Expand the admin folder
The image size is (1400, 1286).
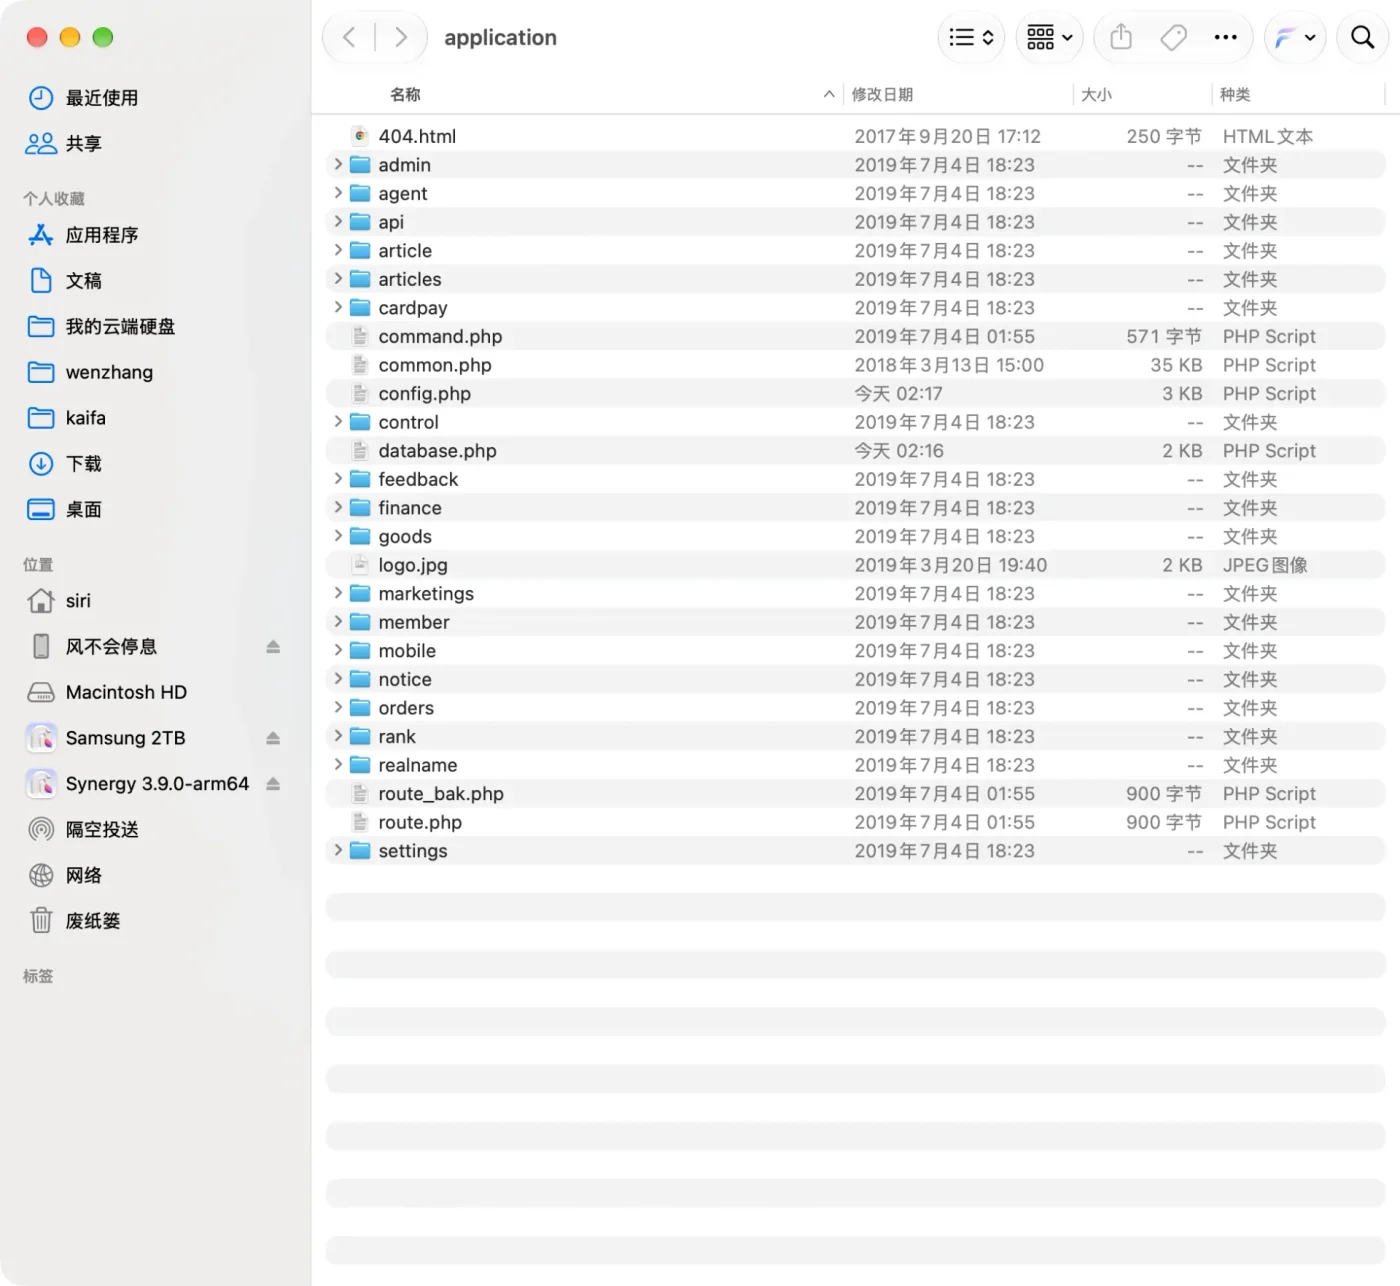point(338,164)
